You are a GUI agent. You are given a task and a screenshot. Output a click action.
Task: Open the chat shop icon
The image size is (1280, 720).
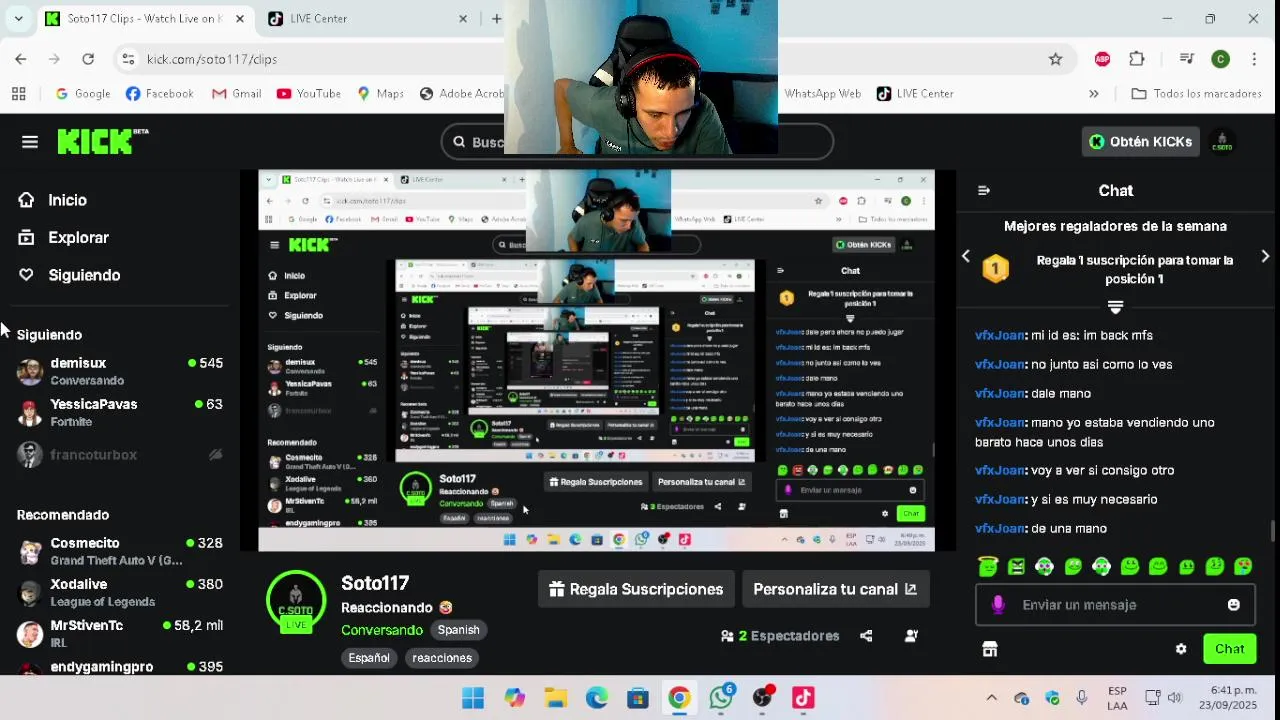(x=990, y=649)
